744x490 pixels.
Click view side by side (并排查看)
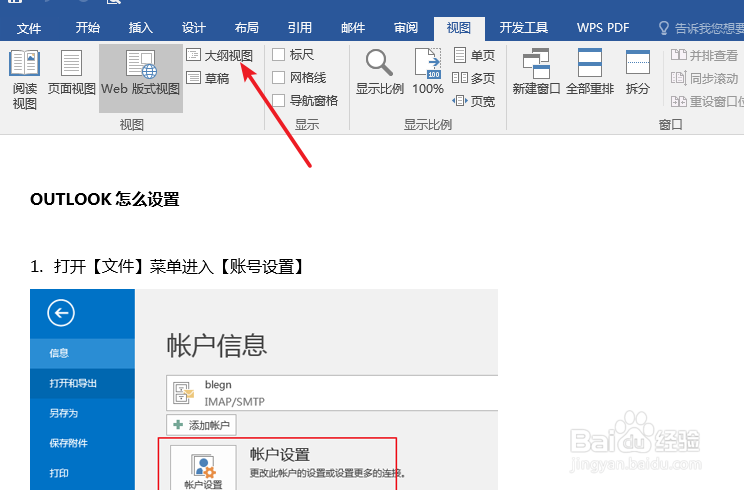coord(704,55)
